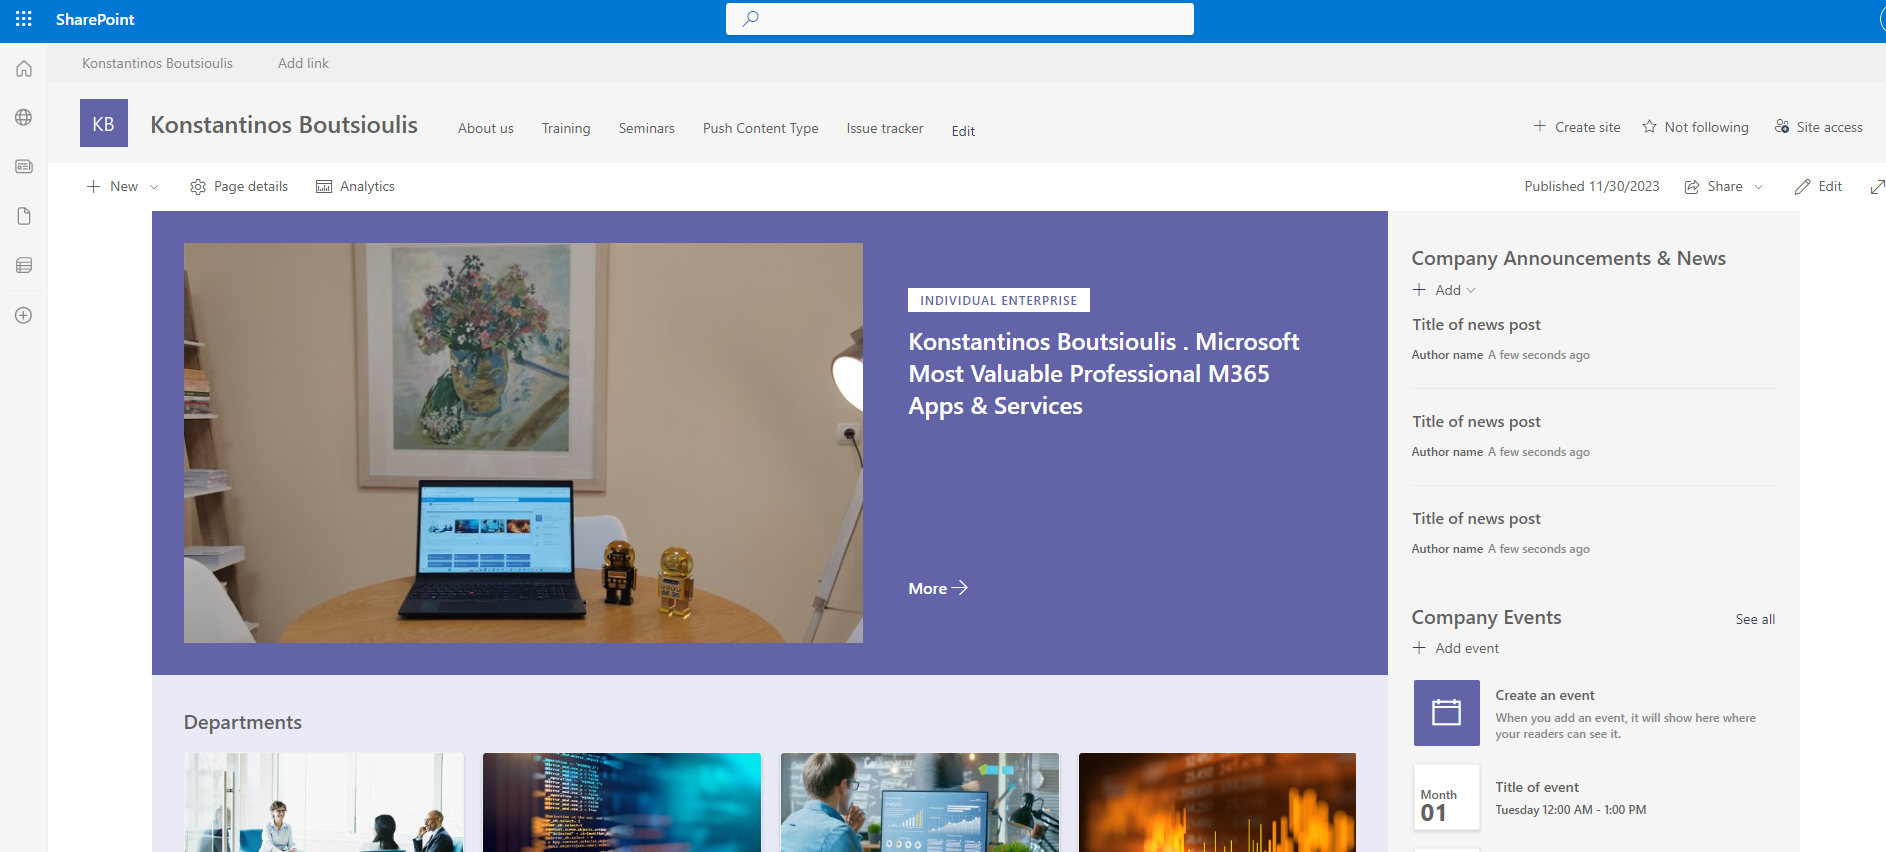Click the Company Announcements & News heading

[x=1568, y=258]
